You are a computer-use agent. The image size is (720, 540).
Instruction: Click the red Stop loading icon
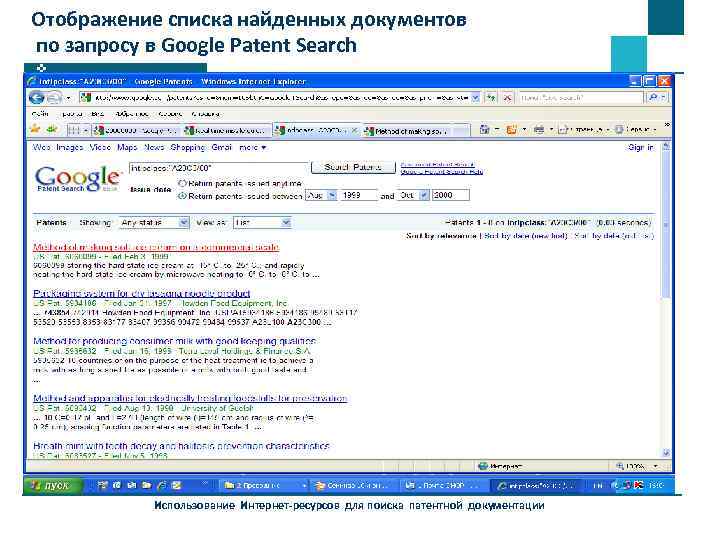click(507, 98)
